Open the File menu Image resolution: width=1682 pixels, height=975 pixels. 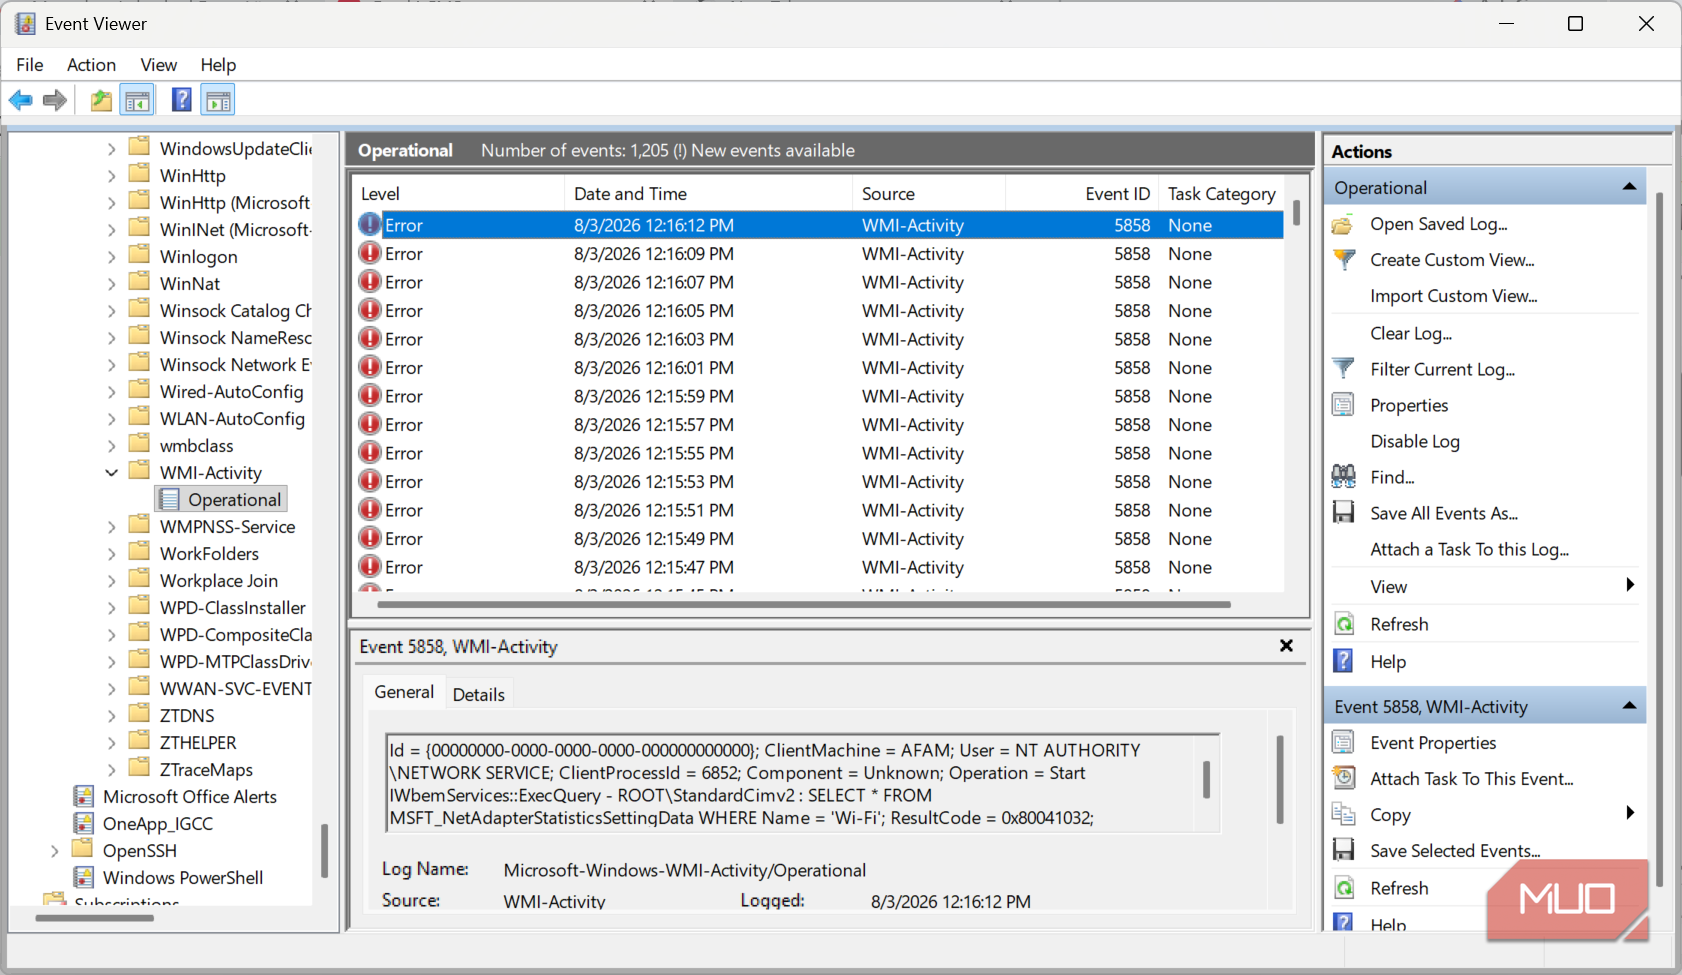click(30, 64)
